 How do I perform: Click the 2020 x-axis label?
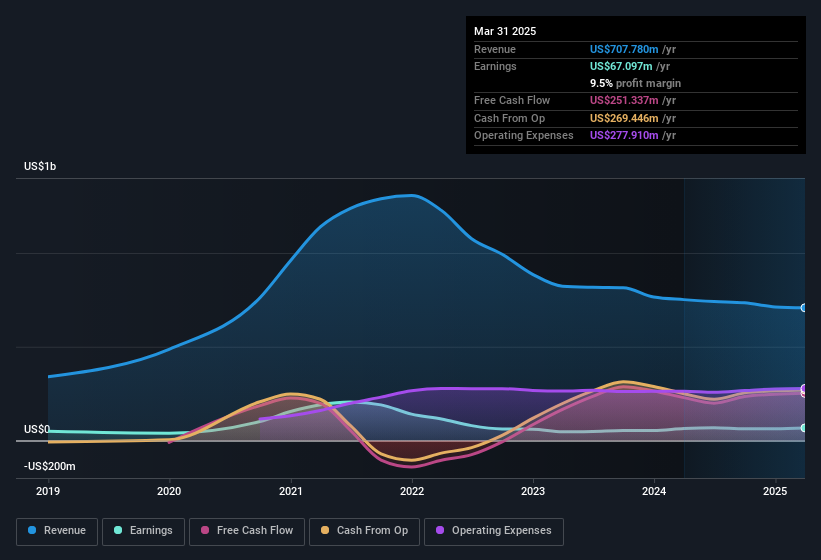coord(169,491)
